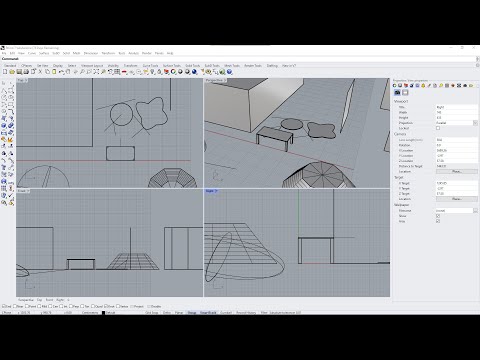
Task: Open the Dimension menu
Action: 91,53
